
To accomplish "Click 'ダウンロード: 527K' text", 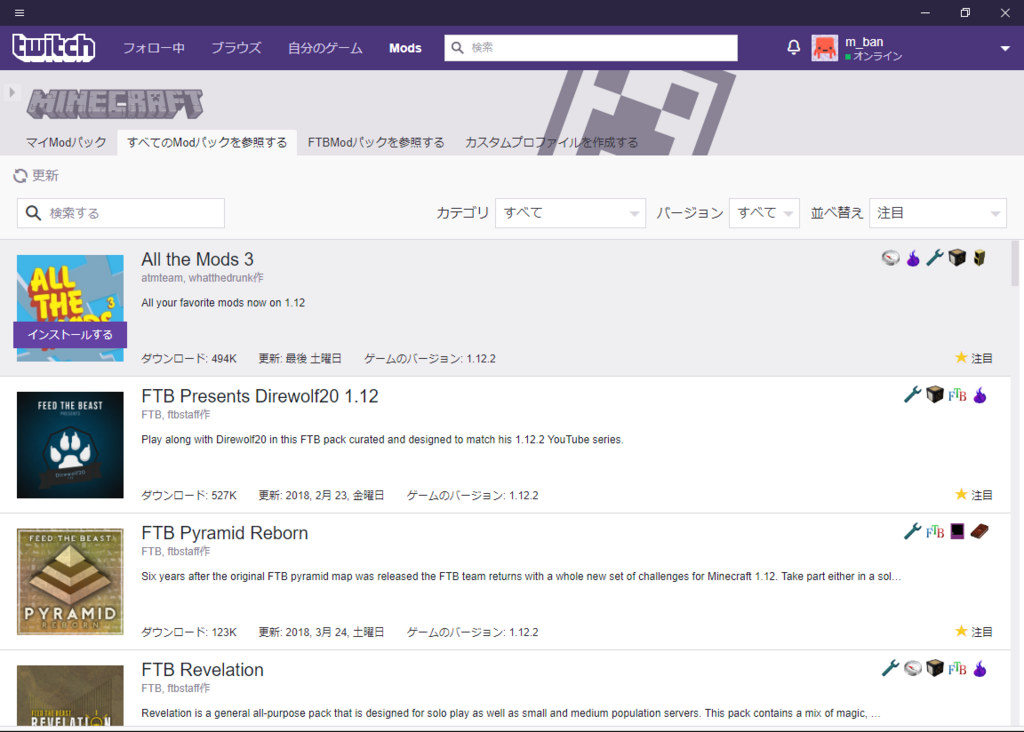I will click(x=189, y=495).
